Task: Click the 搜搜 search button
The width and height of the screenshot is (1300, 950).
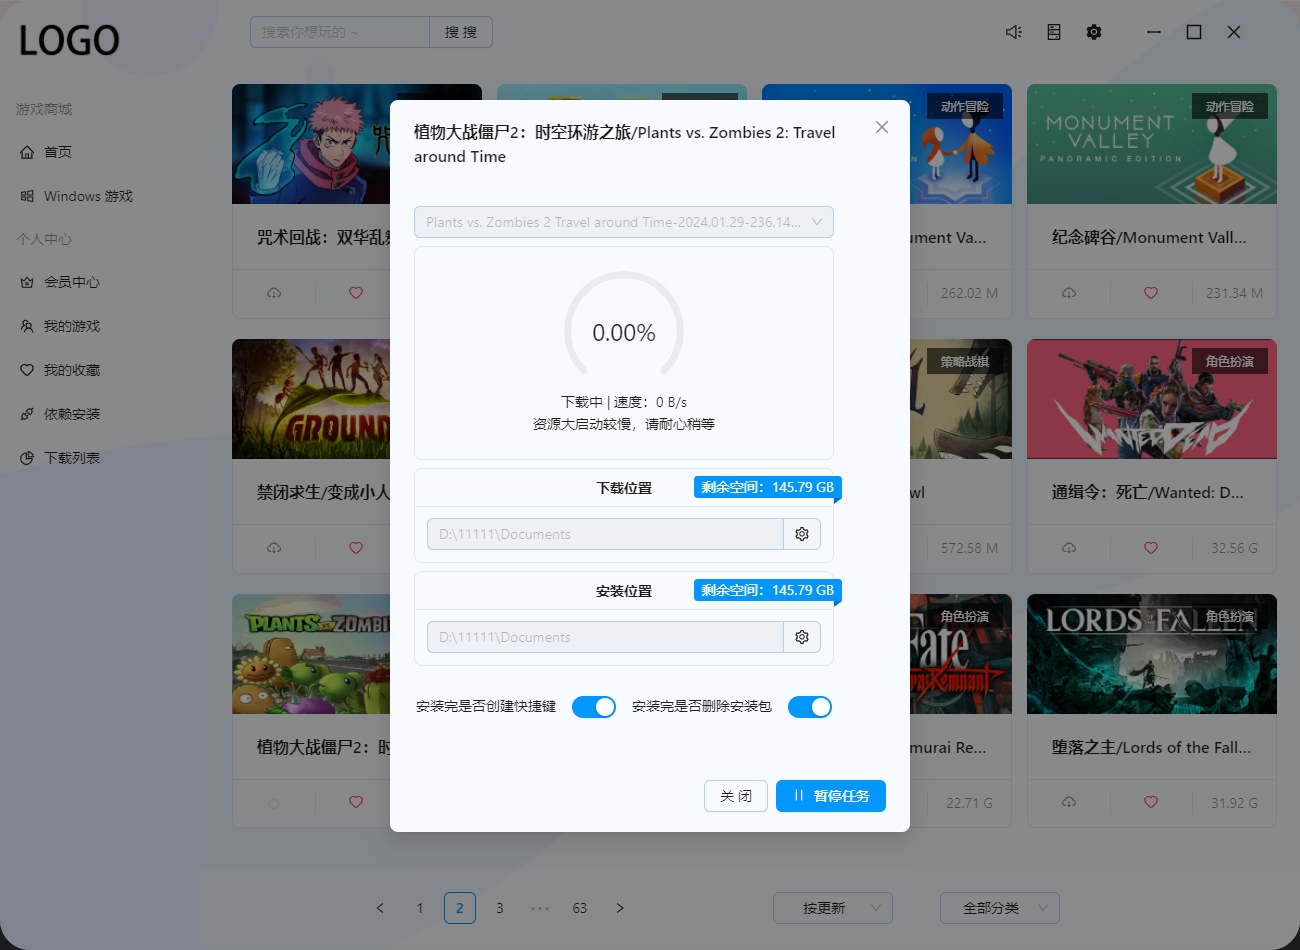Action: pyautogui.click(x=461, y=32)
